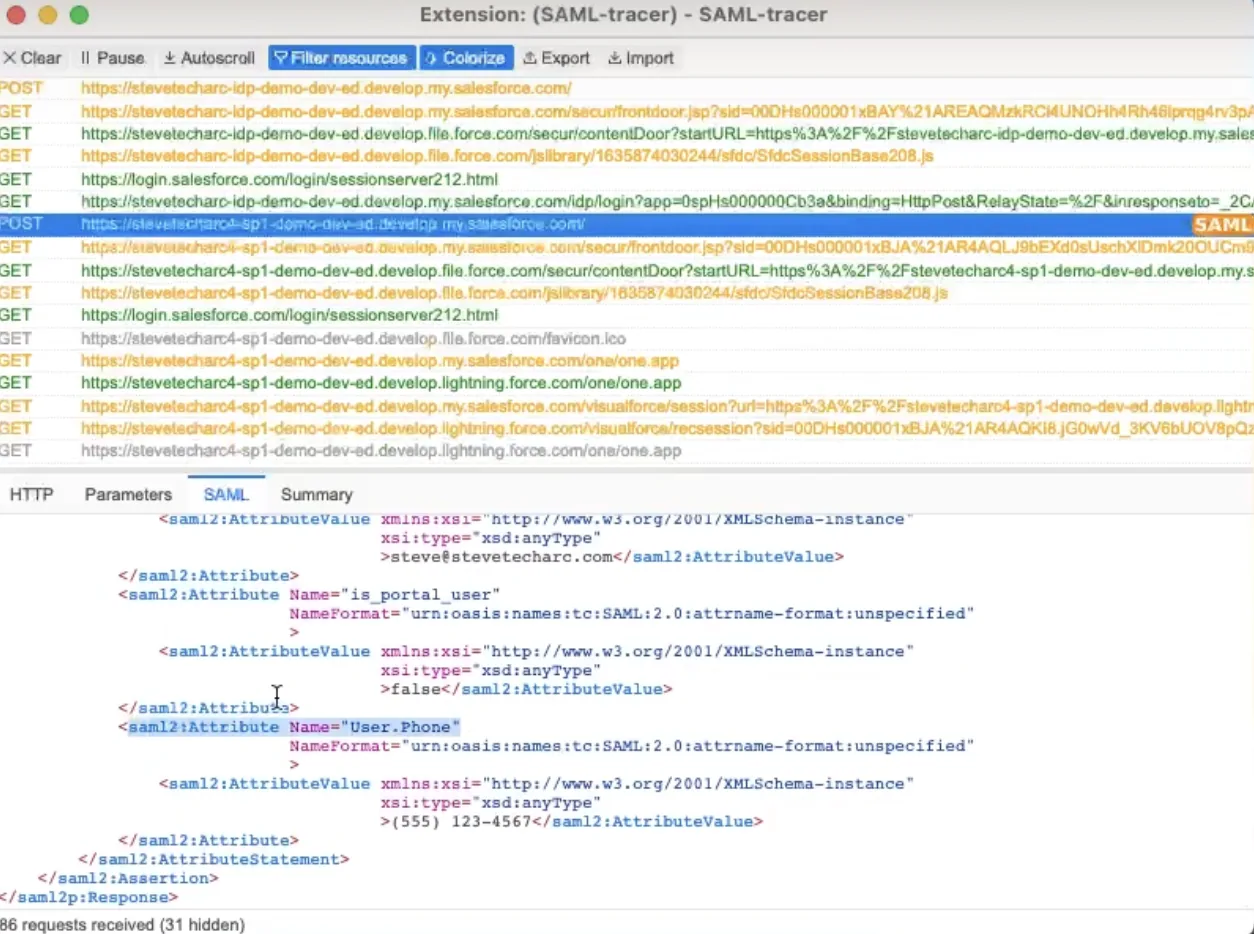Pause request capturing
The height and width of the screenshot is (934, 1254).
click(112, 58)
